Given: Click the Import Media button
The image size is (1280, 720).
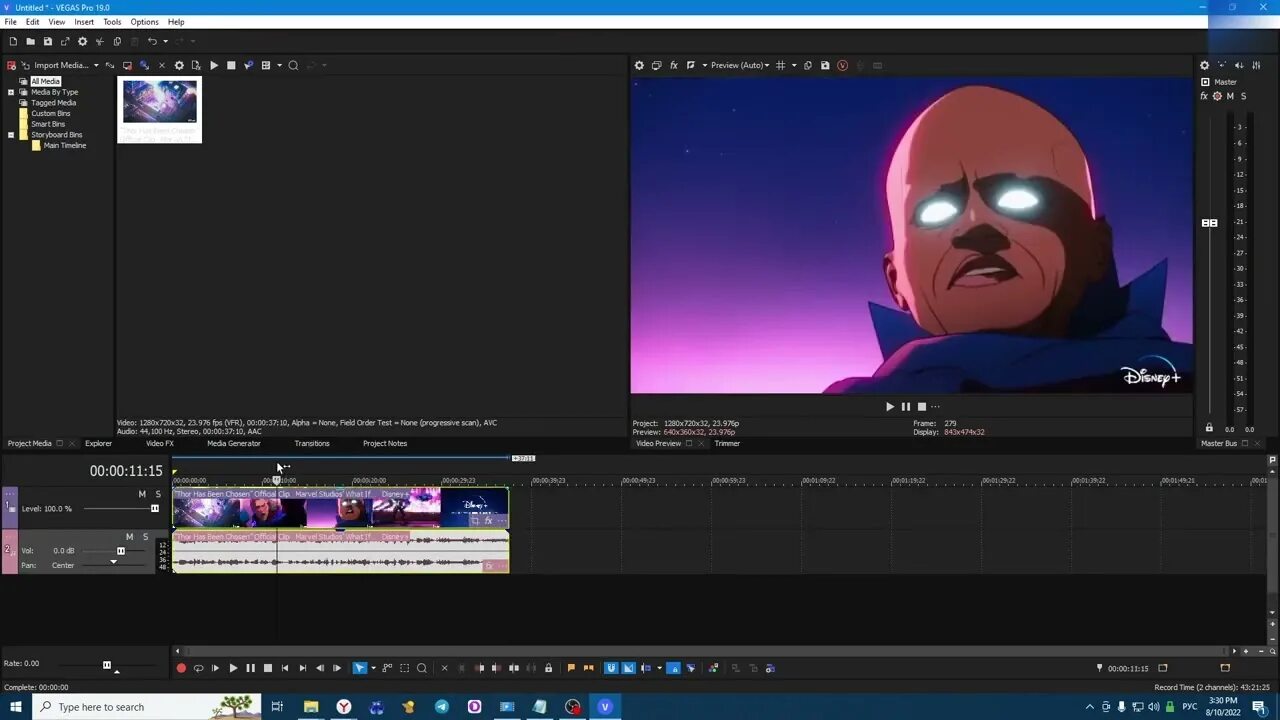Looking at the screenshot, I should [x=61, y=65].
